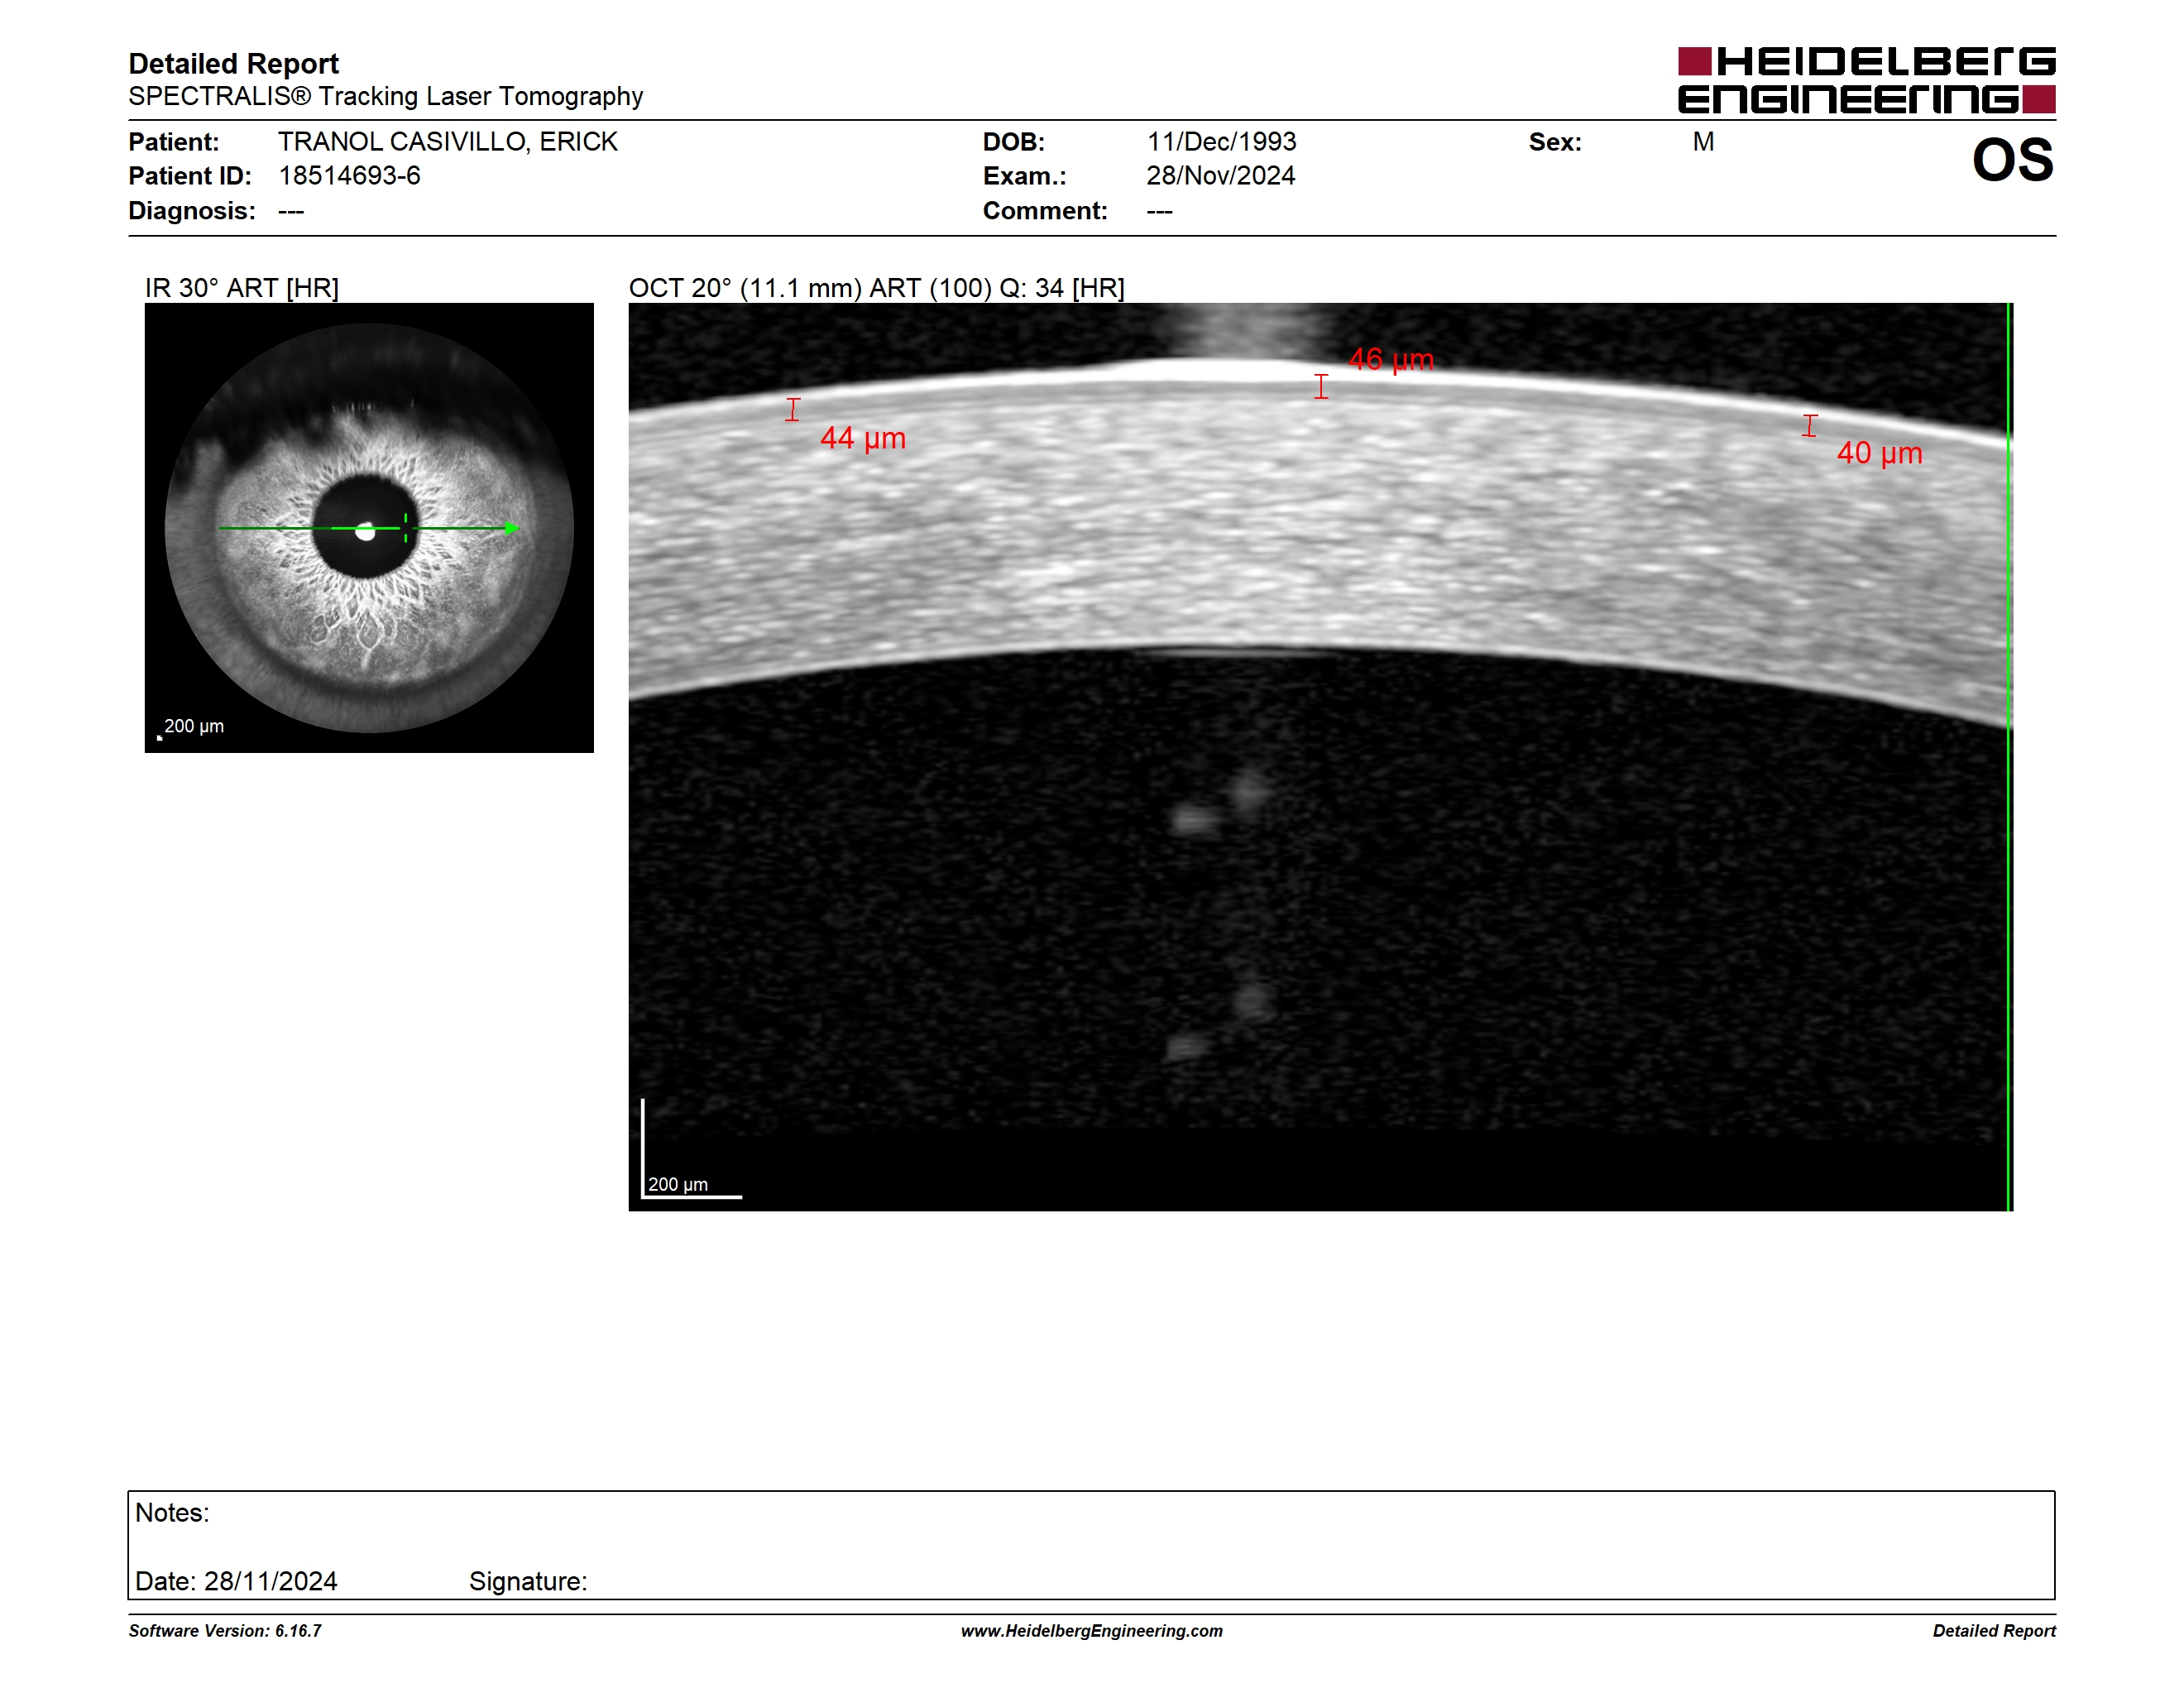The width and height of the screenshot is (2184, 1688).
Task: Click the 200 µm scale label in IR image
Action: [x=193, y=726]
